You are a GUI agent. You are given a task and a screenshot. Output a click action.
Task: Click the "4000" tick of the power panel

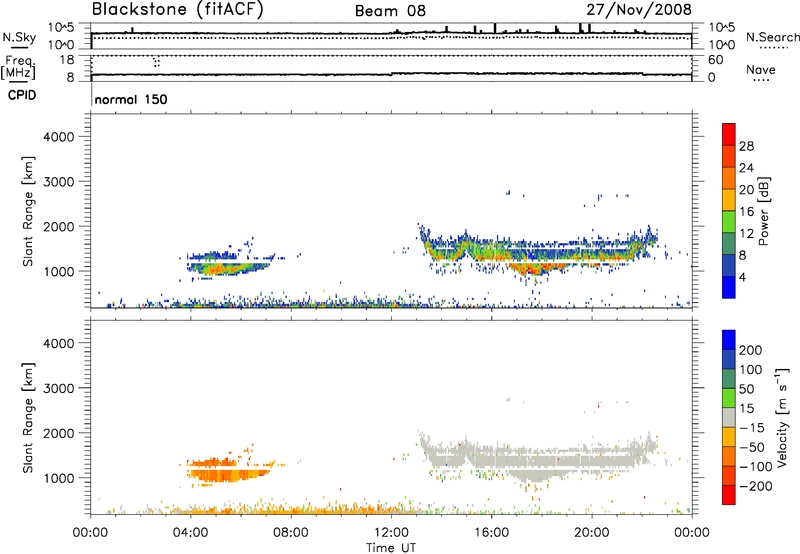[x=58, y=137]
